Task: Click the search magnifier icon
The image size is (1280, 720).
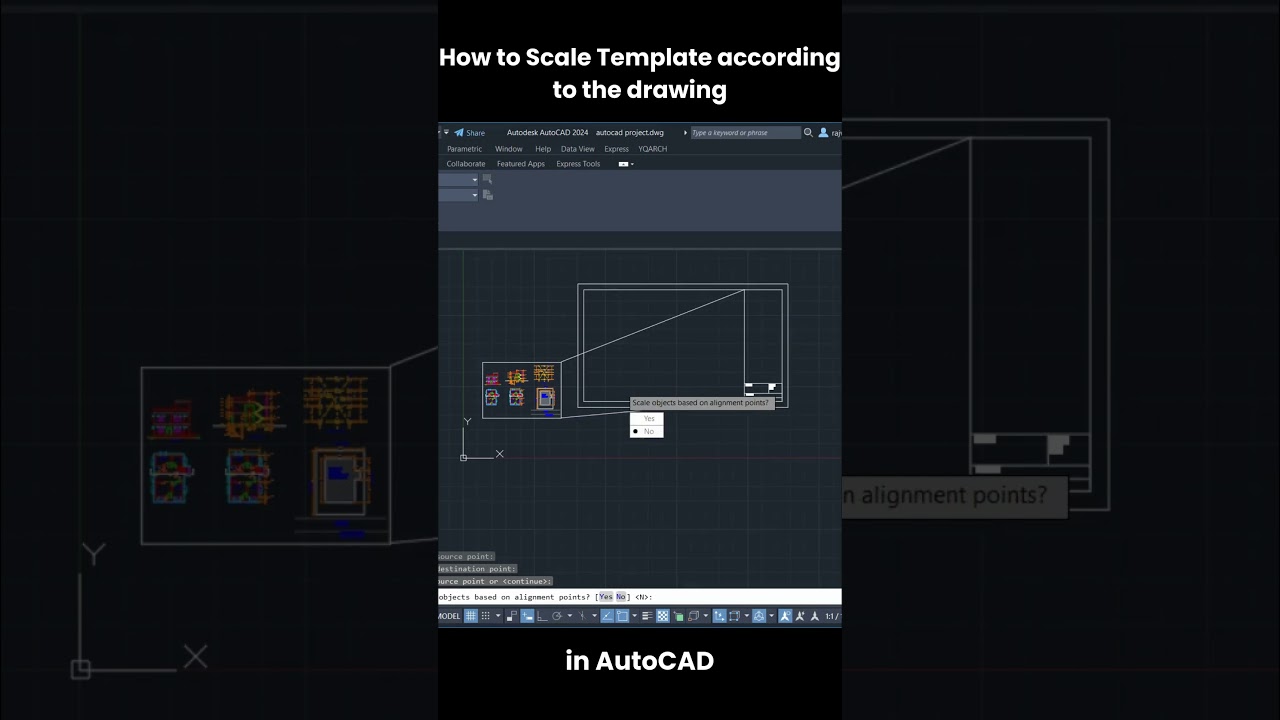Action: pyautogui.click(x=808, y=132)
